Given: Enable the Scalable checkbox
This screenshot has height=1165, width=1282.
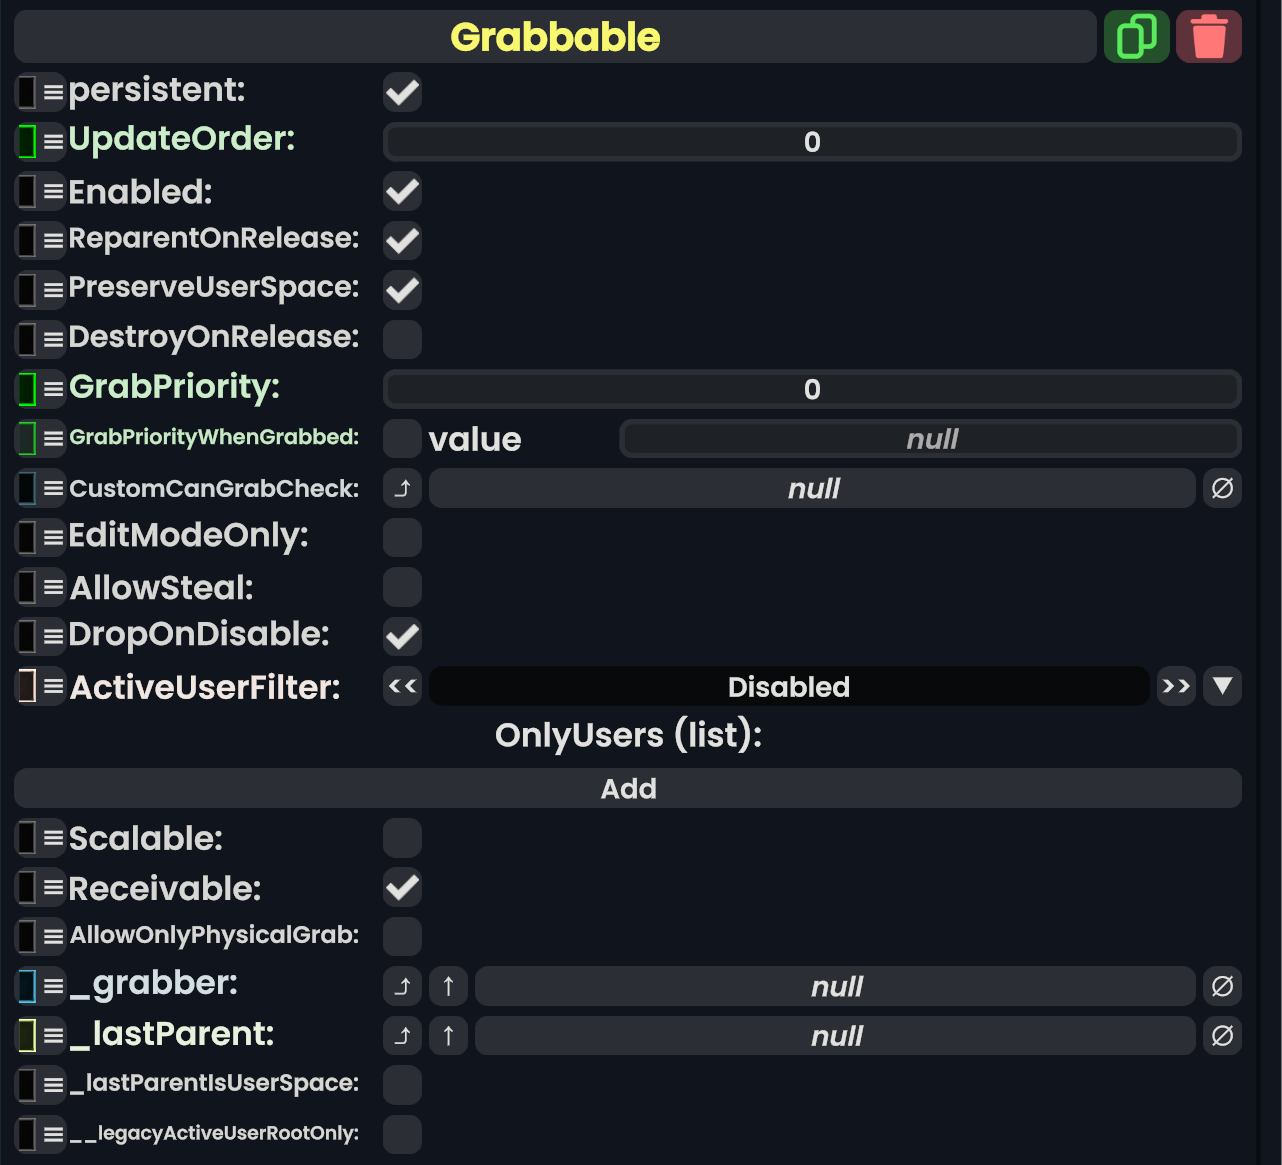Looking at the screenshot, I should click(x=402, y=838).
